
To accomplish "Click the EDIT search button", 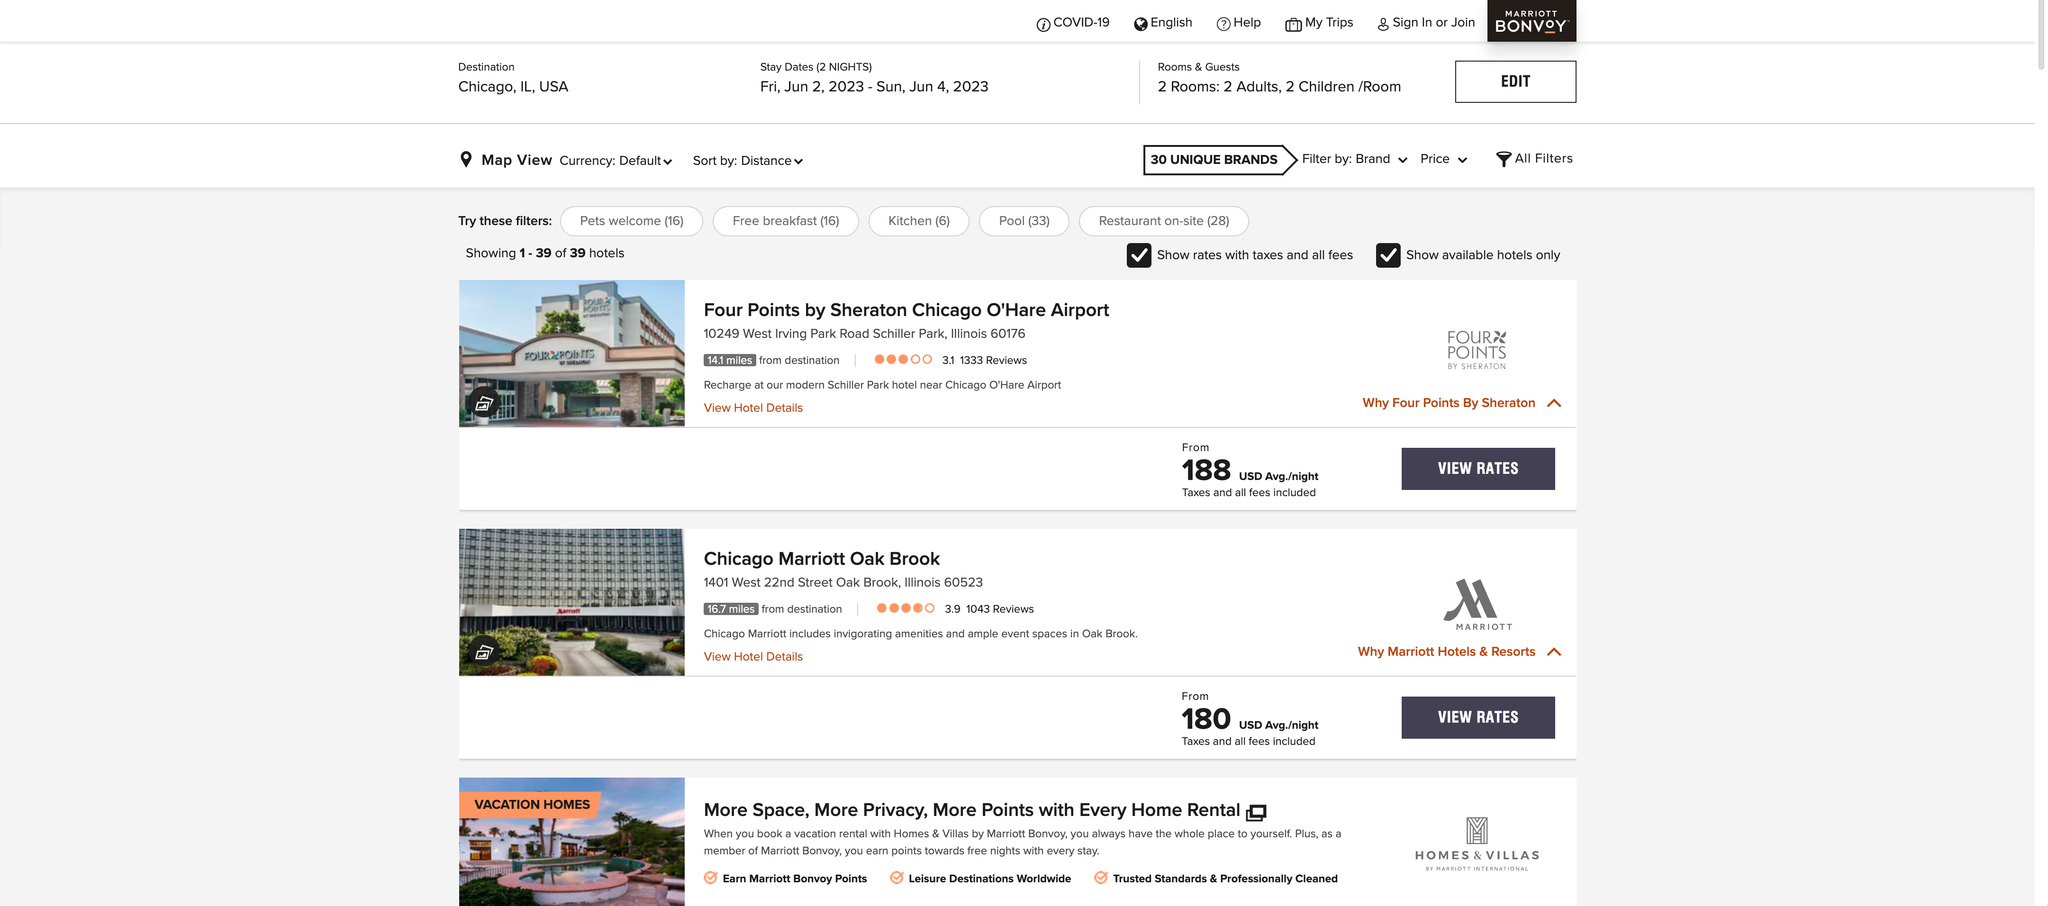I will click(1515, 81).
